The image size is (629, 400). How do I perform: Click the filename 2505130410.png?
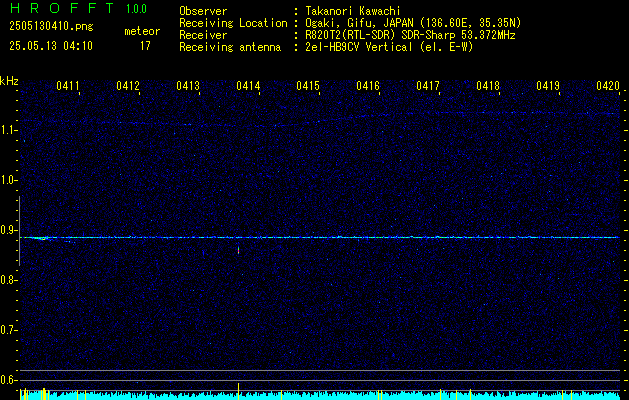(51, 26)
